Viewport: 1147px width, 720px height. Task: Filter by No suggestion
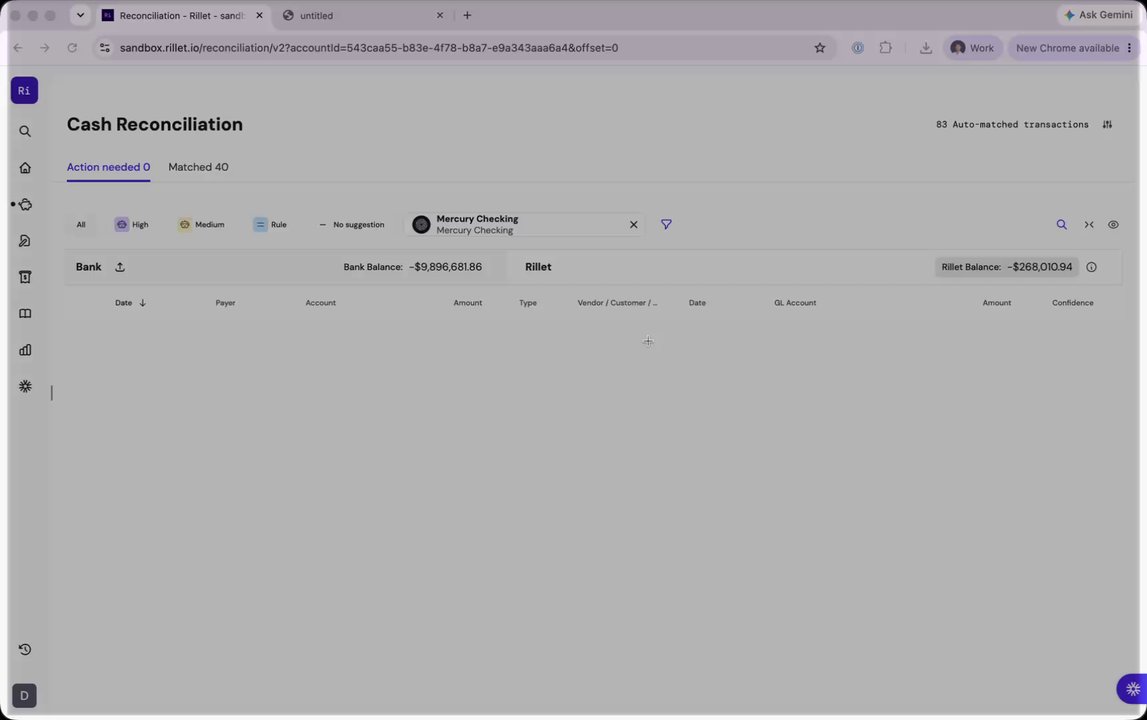tap(352, 225)
